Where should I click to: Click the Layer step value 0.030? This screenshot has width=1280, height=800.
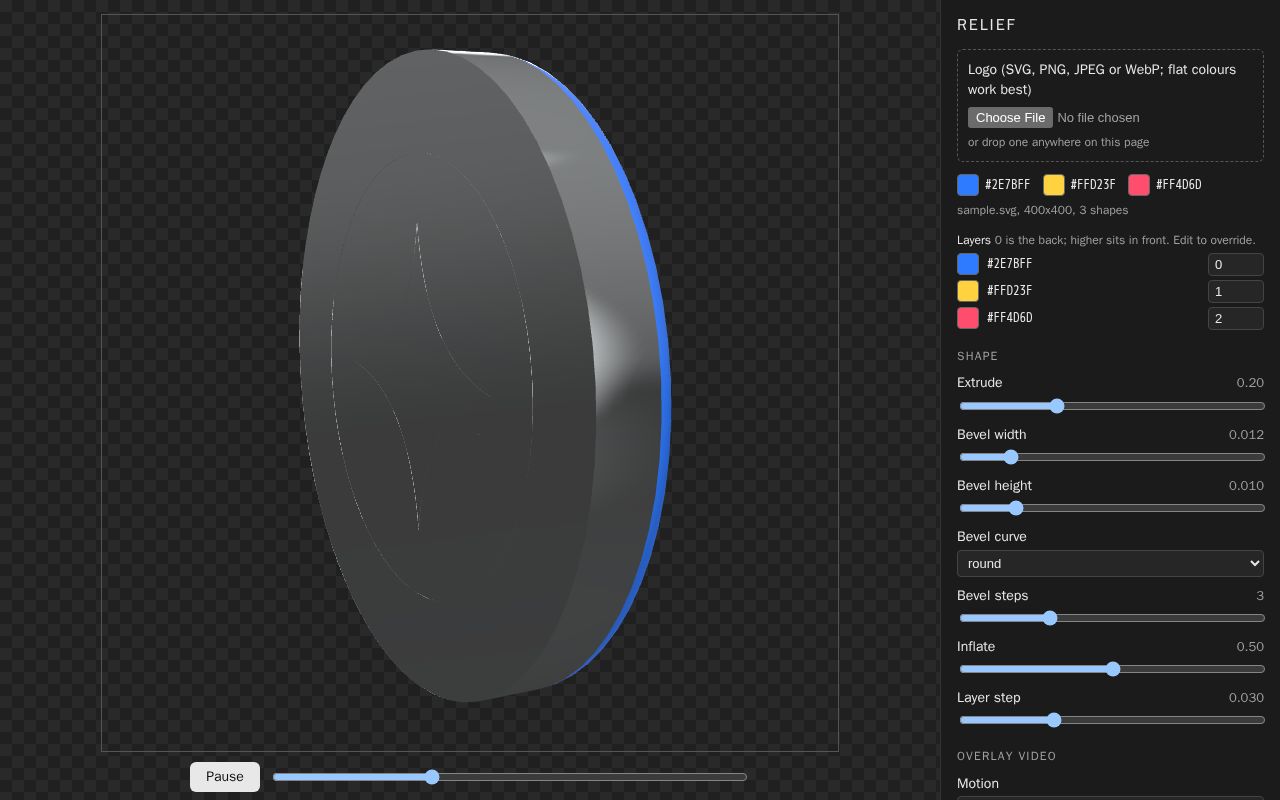(1246, 698)
